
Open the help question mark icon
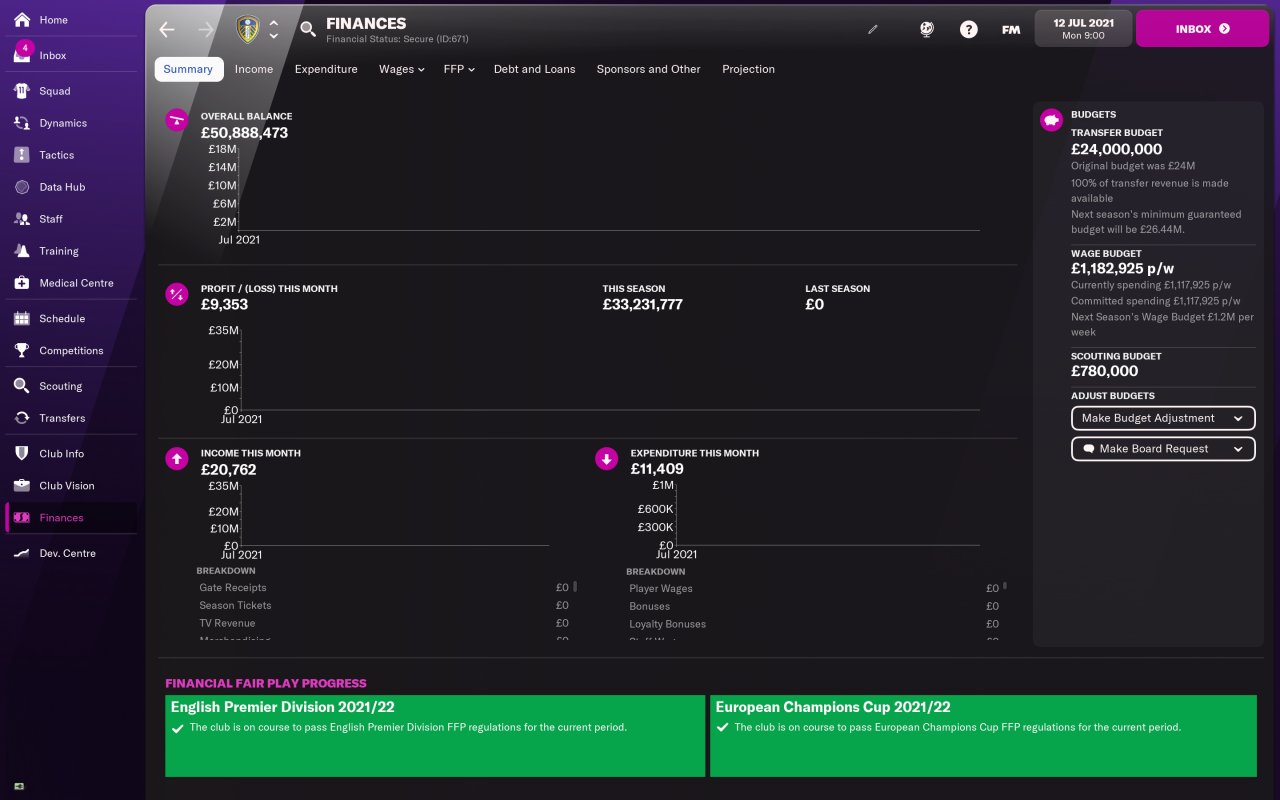pos(968,29)
